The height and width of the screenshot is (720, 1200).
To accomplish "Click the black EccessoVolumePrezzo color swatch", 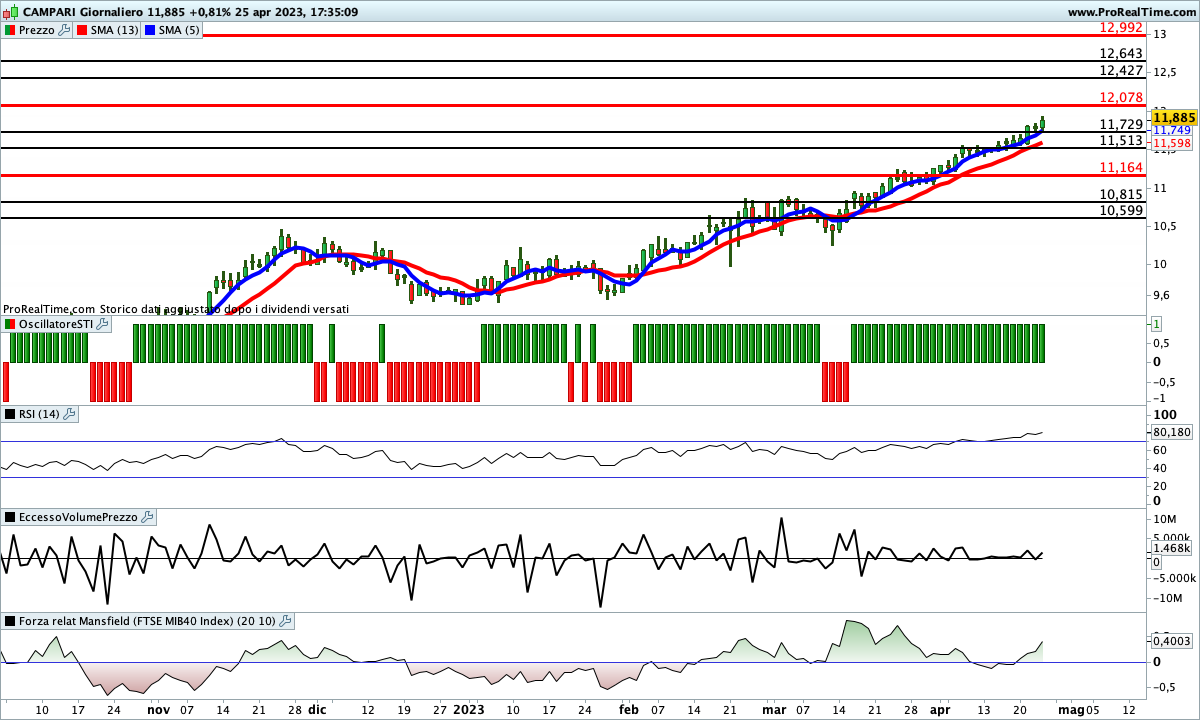I will click(x=10, y=517).
